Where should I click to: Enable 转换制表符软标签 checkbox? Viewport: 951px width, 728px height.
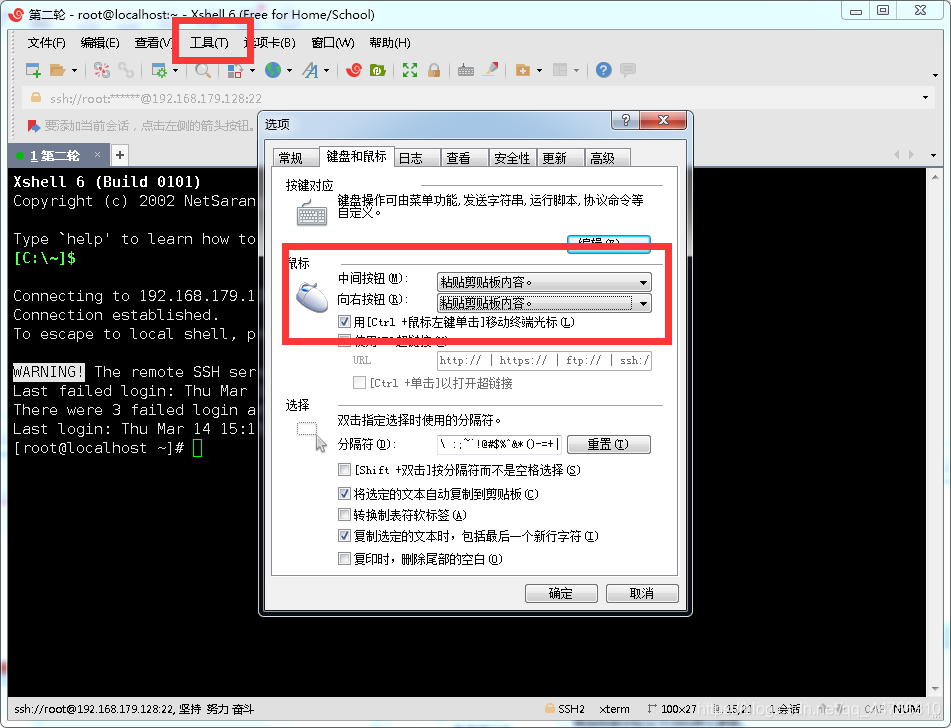click(344, 515)
